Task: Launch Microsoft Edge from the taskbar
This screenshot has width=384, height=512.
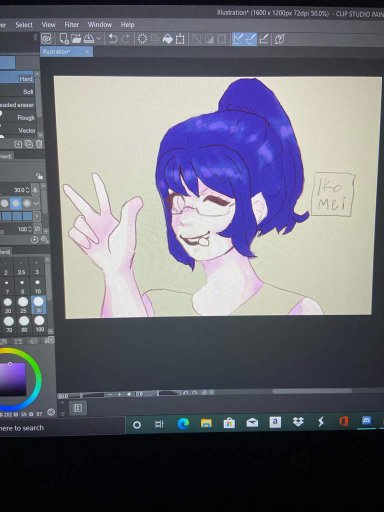Action: [183, 423]
